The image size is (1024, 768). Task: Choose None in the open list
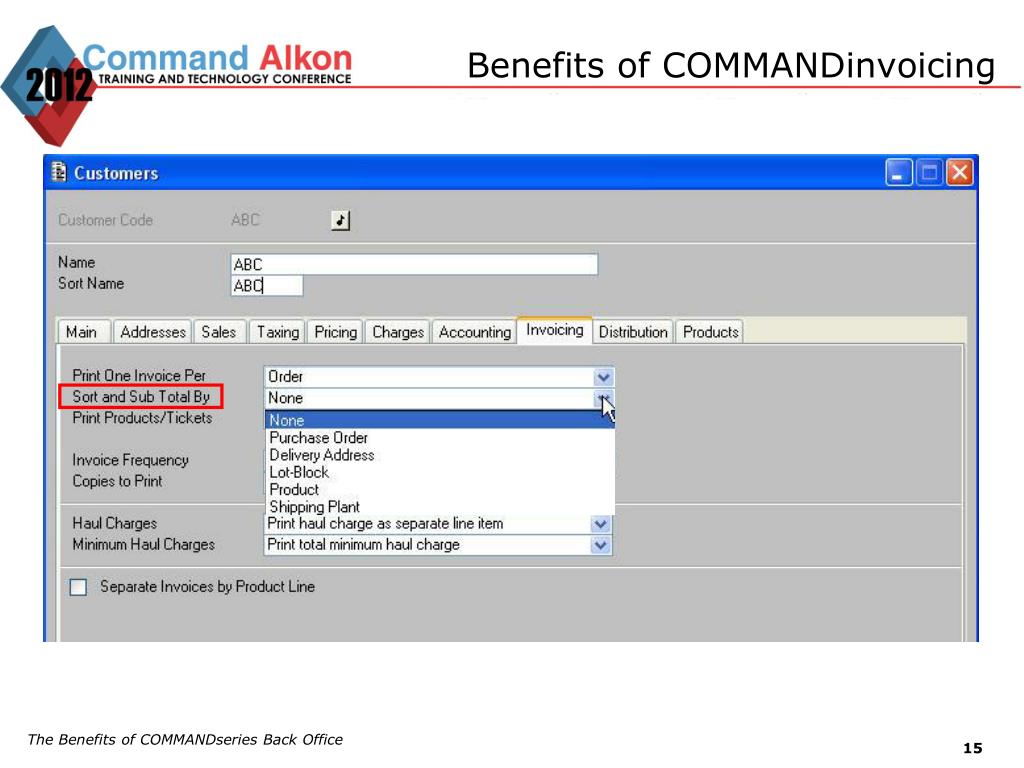coord(440,420)
